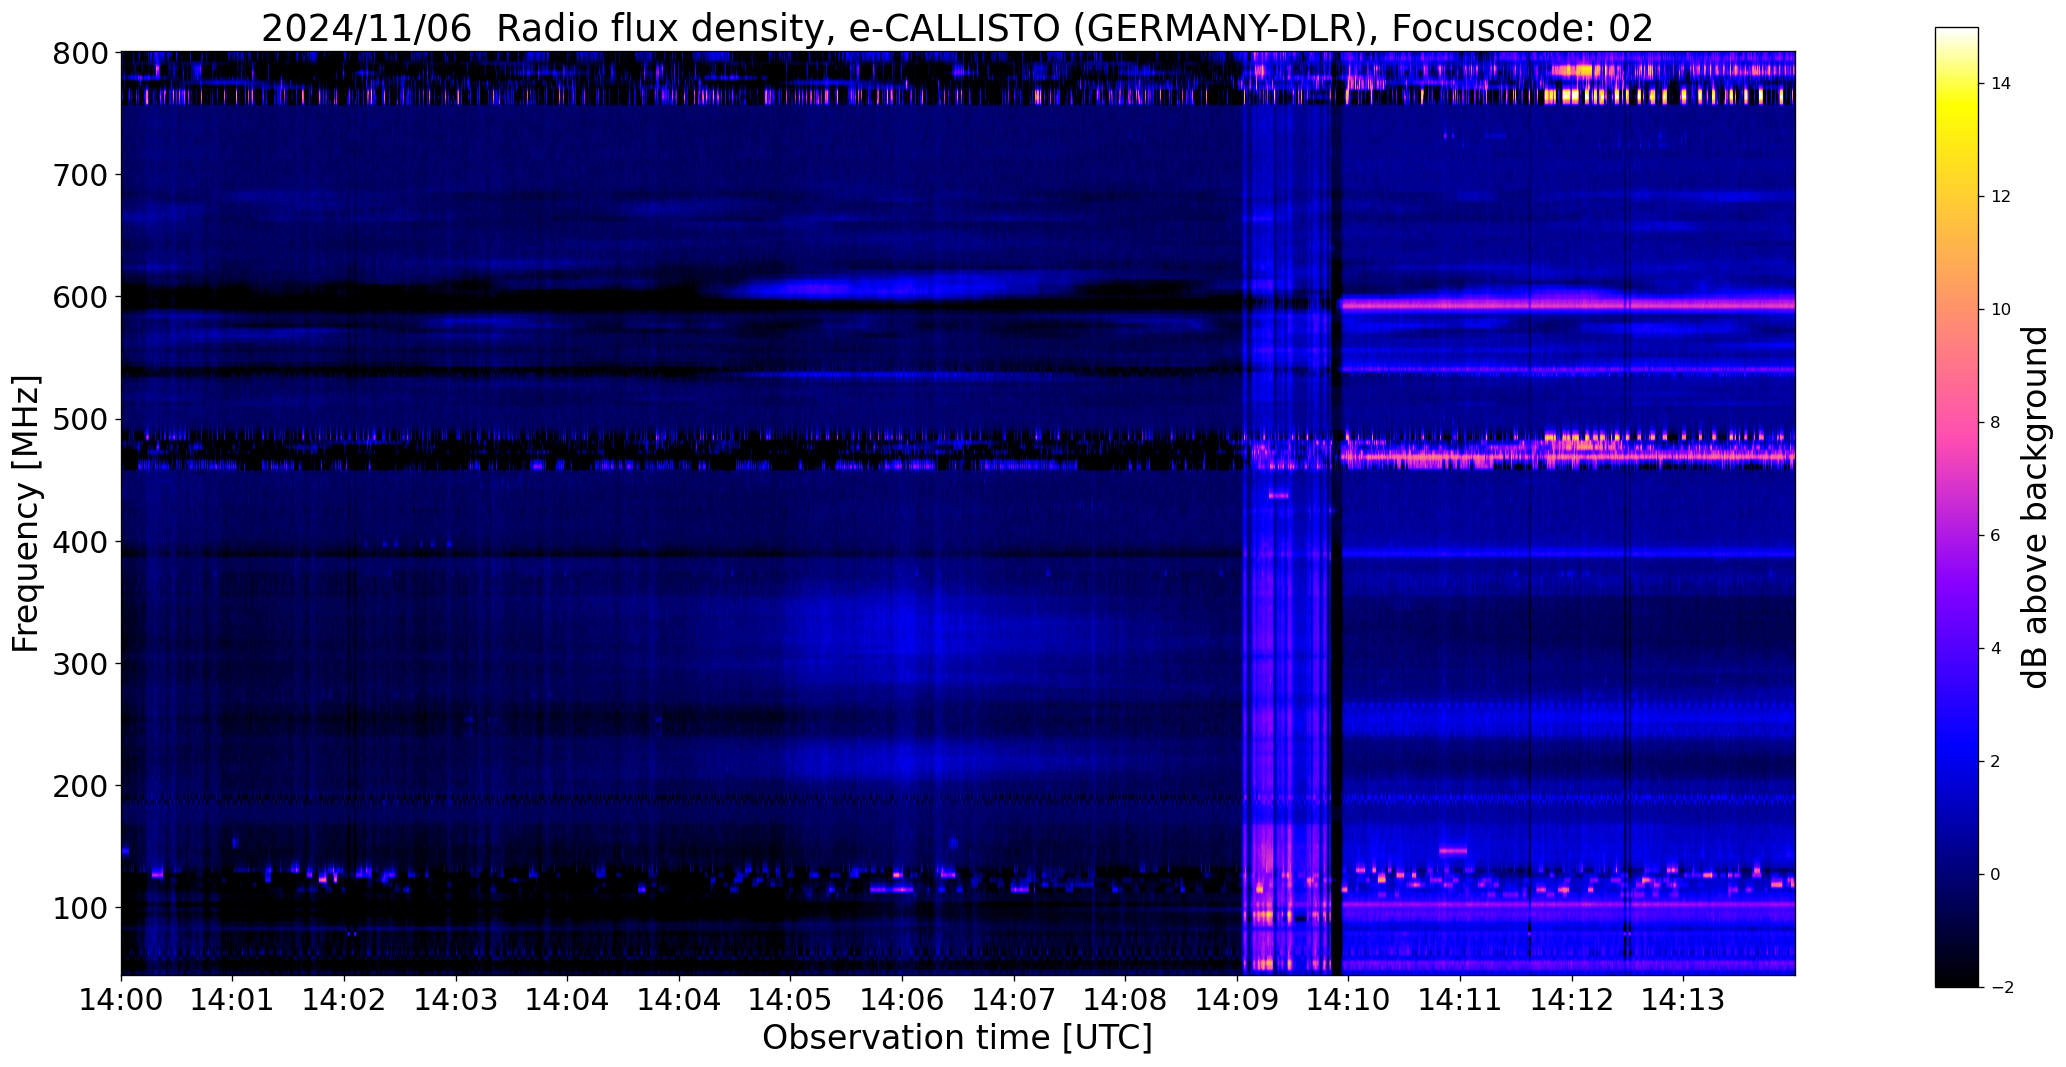This screenshot has width=2066, height=1067.
Task: Click the plot title mentioning e-CALLISTO GERMANY-DLR
Action: coord(957,28)
